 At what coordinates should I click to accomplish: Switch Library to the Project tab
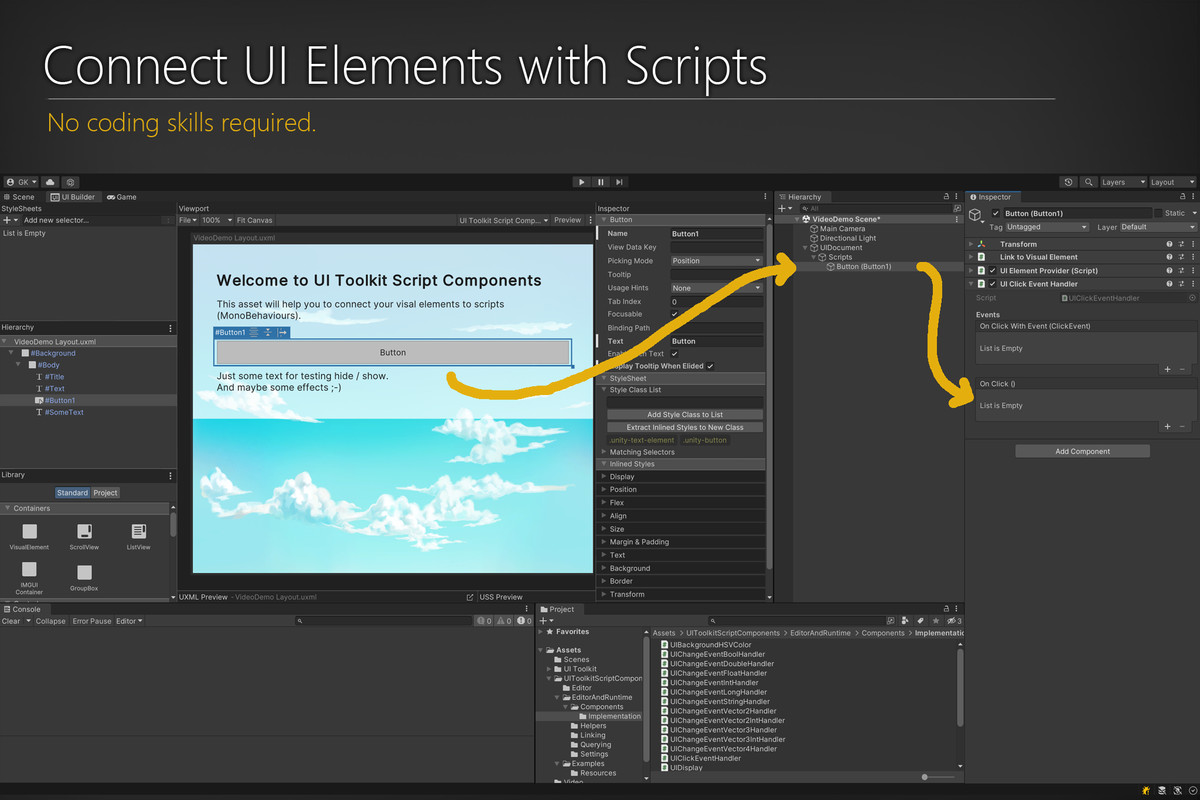click(x=105, y=493)
